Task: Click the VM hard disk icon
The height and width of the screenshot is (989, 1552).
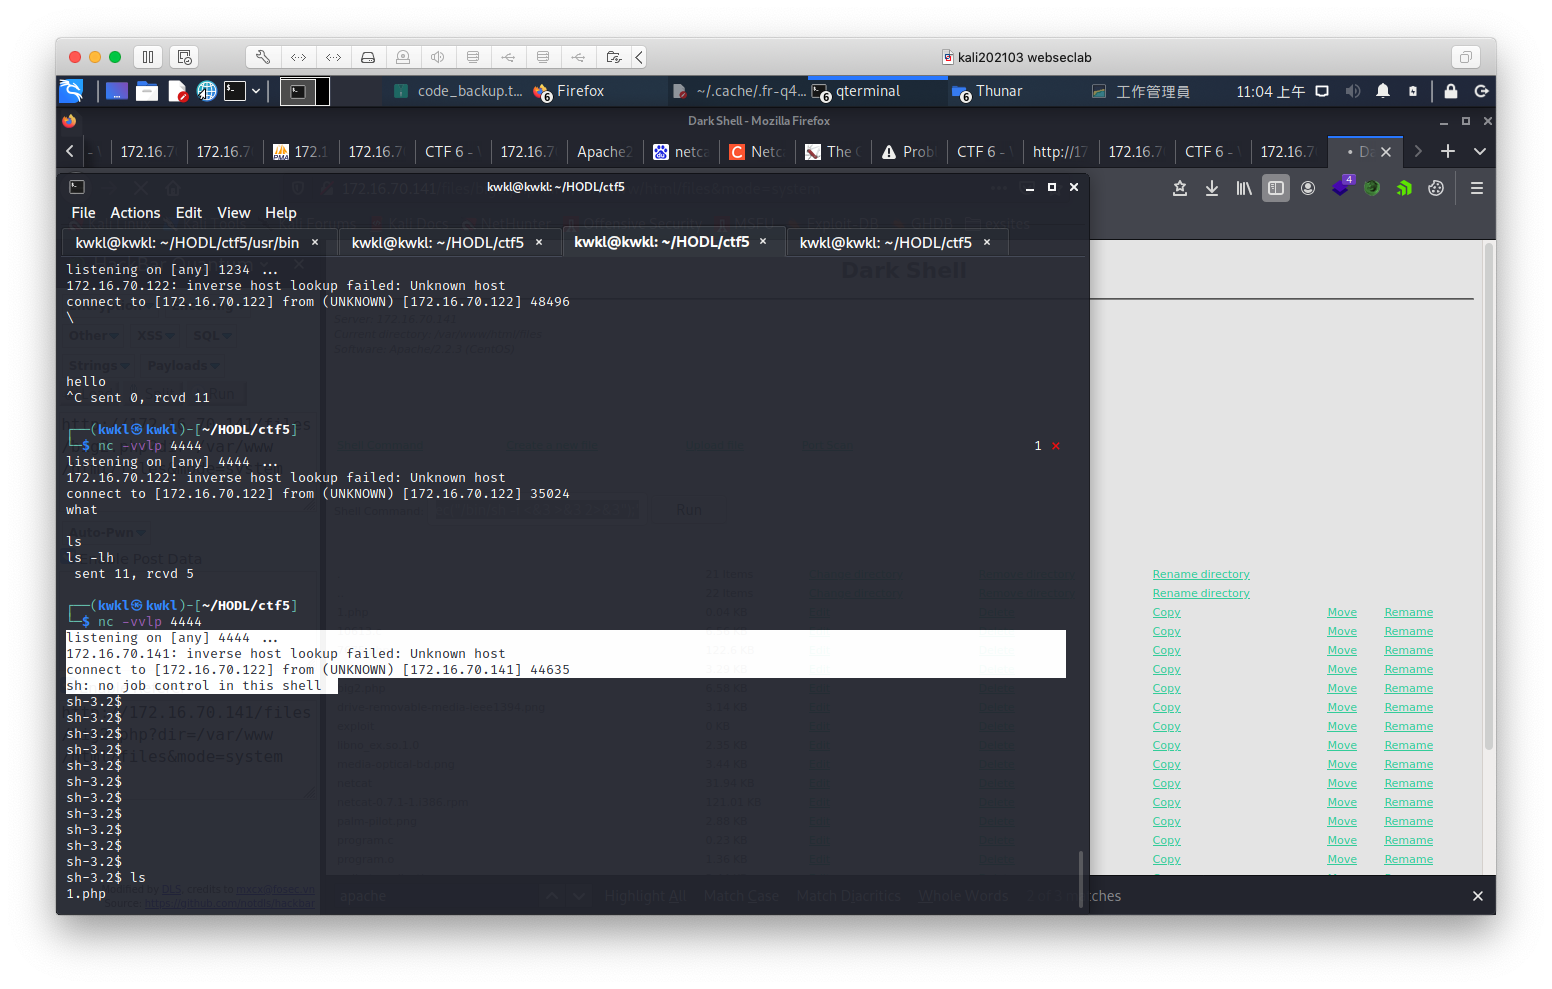Action: [368, 57]
